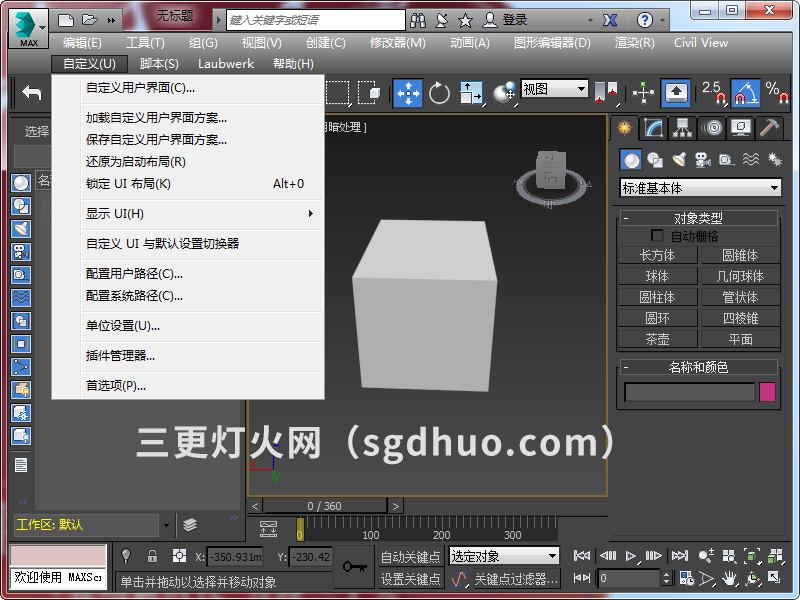The image size is (800, 600).
Task: Open the Create panel tab
Action: pyautogui.click(x=624, y=128)
